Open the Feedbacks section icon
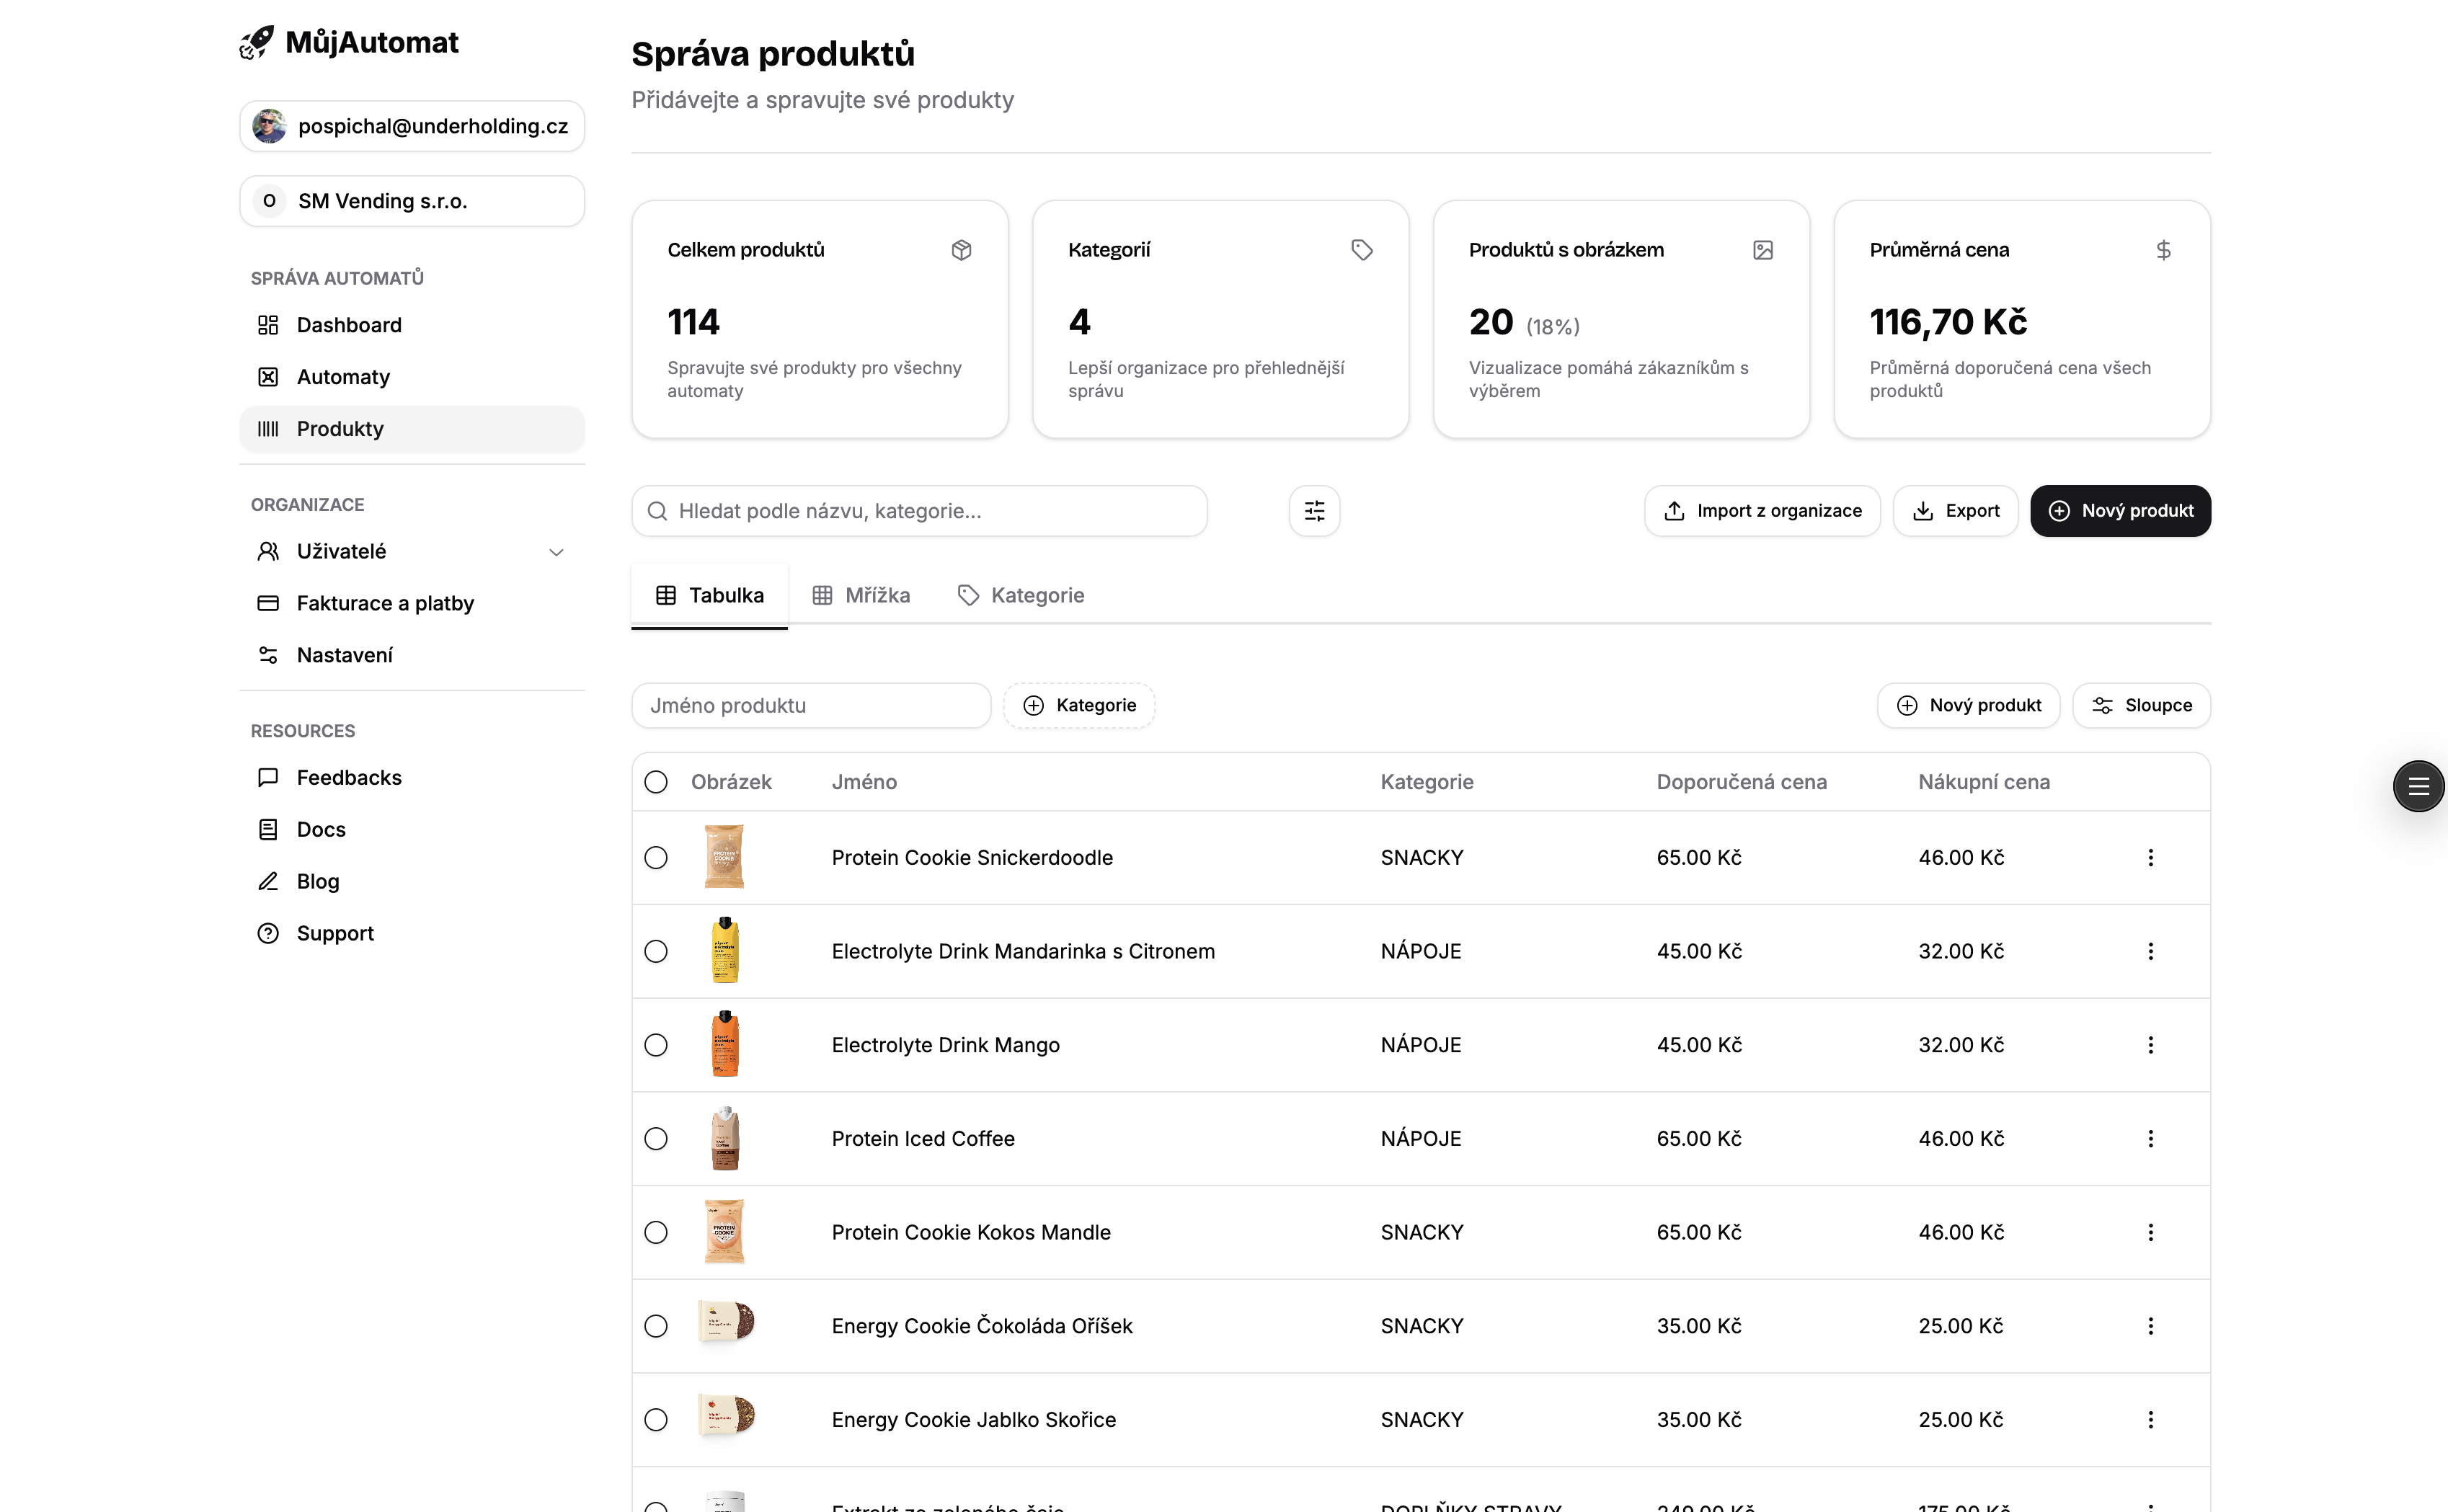This screenshot has height=1512, width=2448. click(x=267, y=777)
